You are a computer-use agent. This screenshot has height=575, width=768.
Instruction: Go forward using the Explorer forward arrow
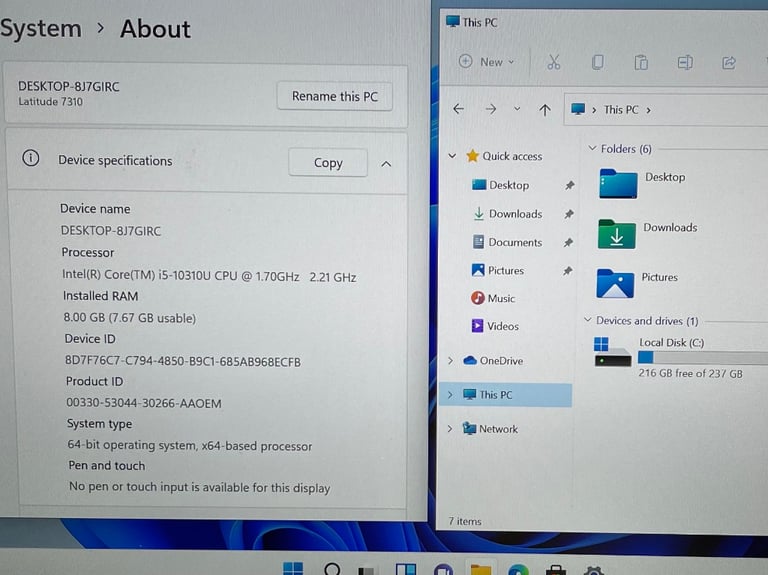(x=490, y=109)
